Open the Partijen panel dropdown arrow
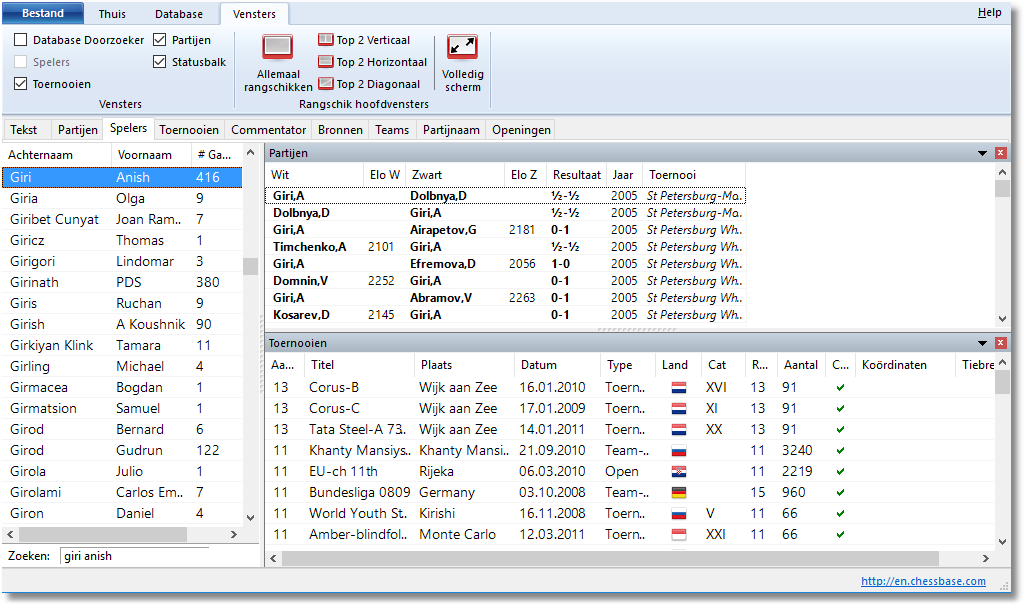Image resolution: width=1025 pixels, height=607 pixels. (x=982, y=153)
